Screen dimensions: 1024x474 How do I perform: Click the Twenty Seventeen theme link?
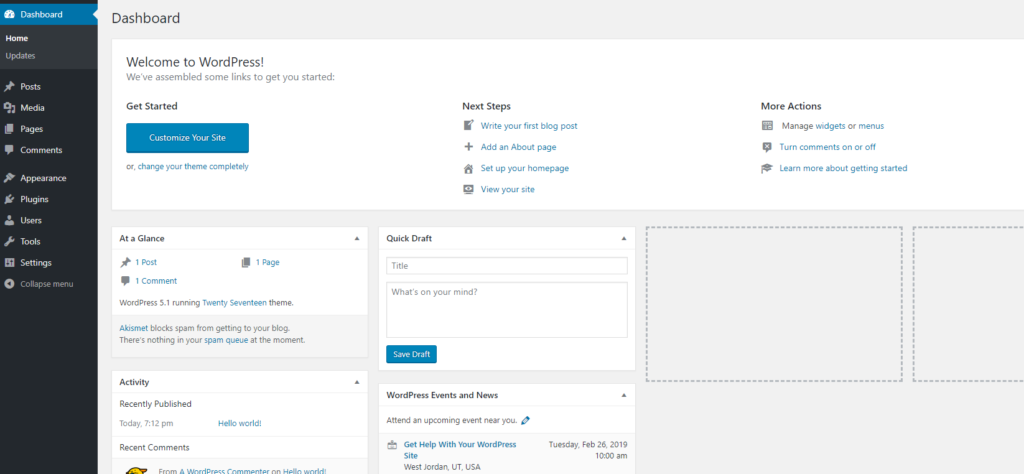(234, 303)
